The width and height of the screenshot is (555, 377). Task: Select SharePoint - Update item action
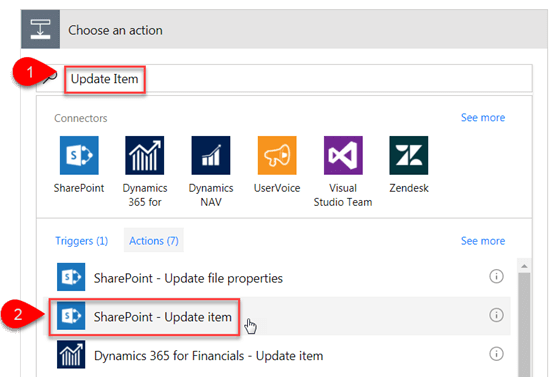click(276, 316)
